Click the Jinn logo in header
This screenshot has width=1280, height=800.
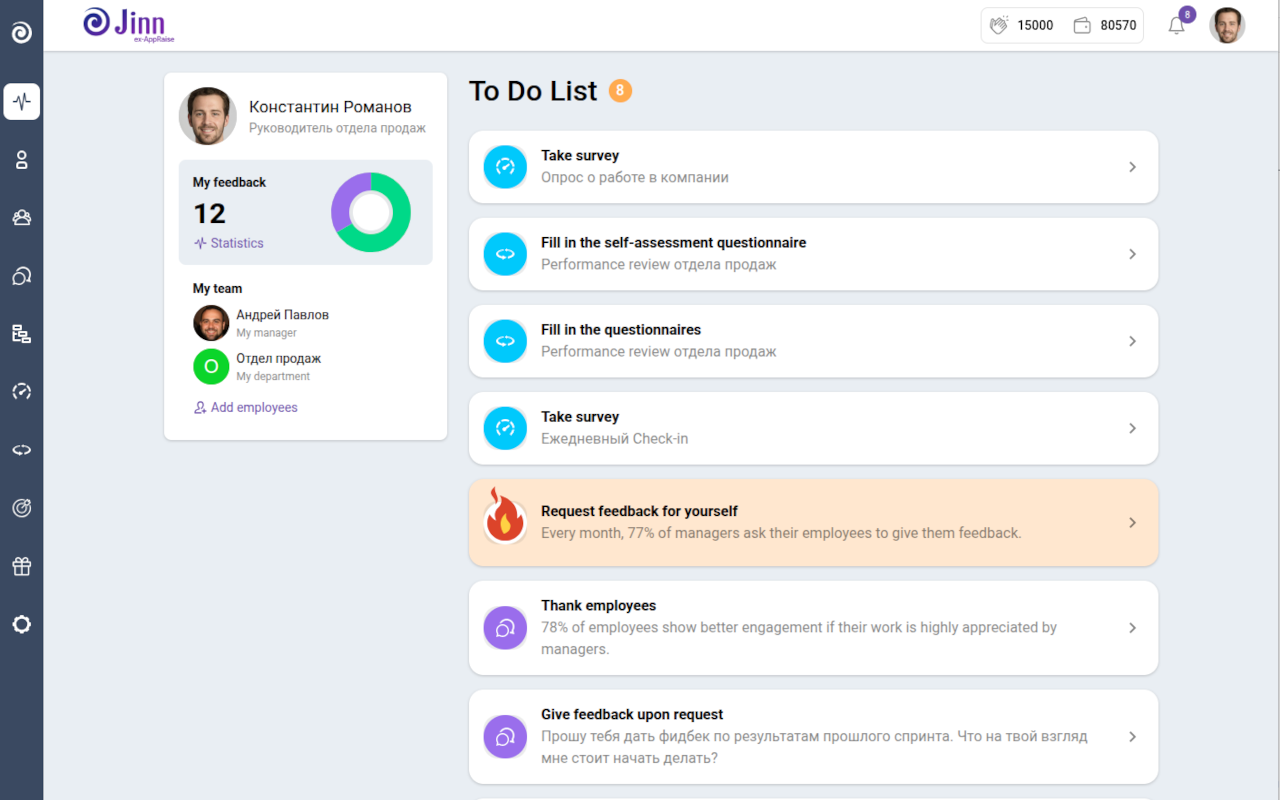[x=125, y=24]
